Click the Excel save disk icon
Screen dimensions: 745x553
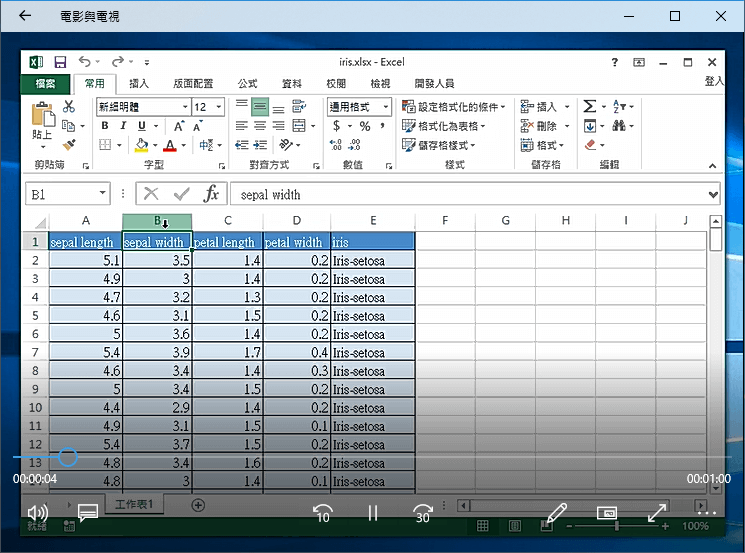pyautogui.click(x=60, y=62)
